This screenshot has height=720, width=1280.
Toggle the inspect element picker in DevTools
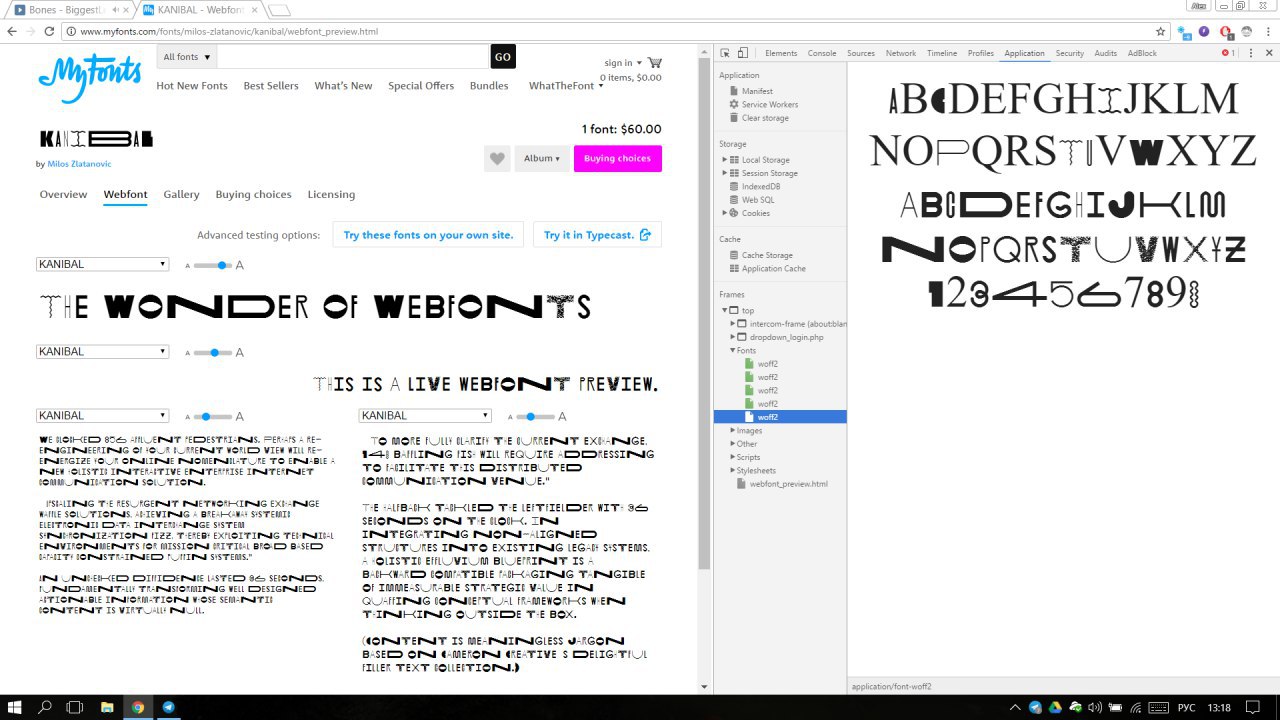point(726,53)
